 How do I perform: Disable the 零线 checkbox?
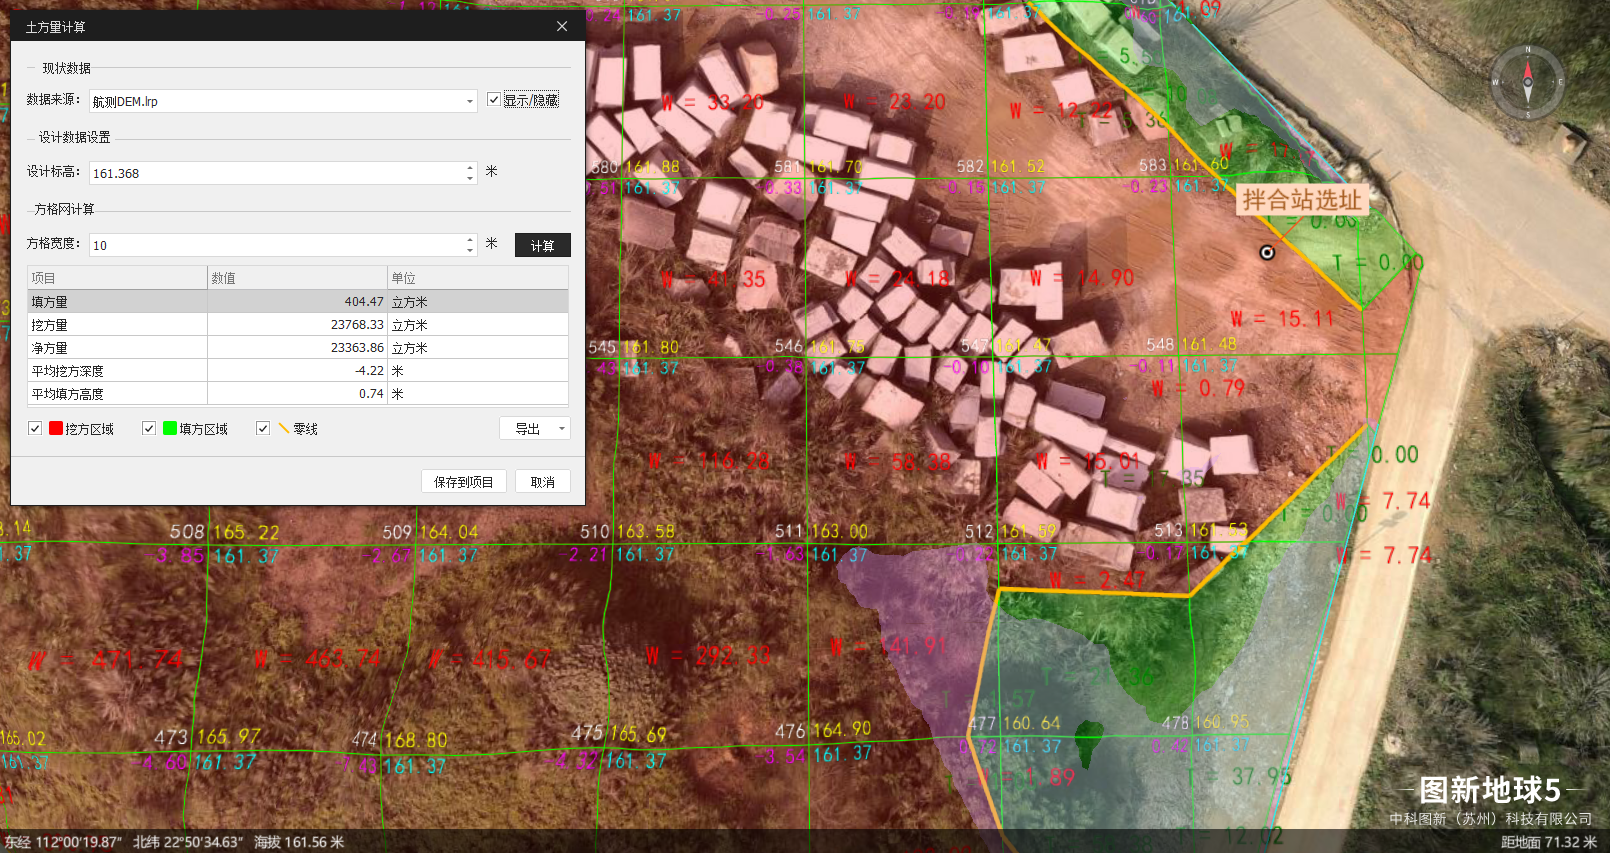(263, 429)
